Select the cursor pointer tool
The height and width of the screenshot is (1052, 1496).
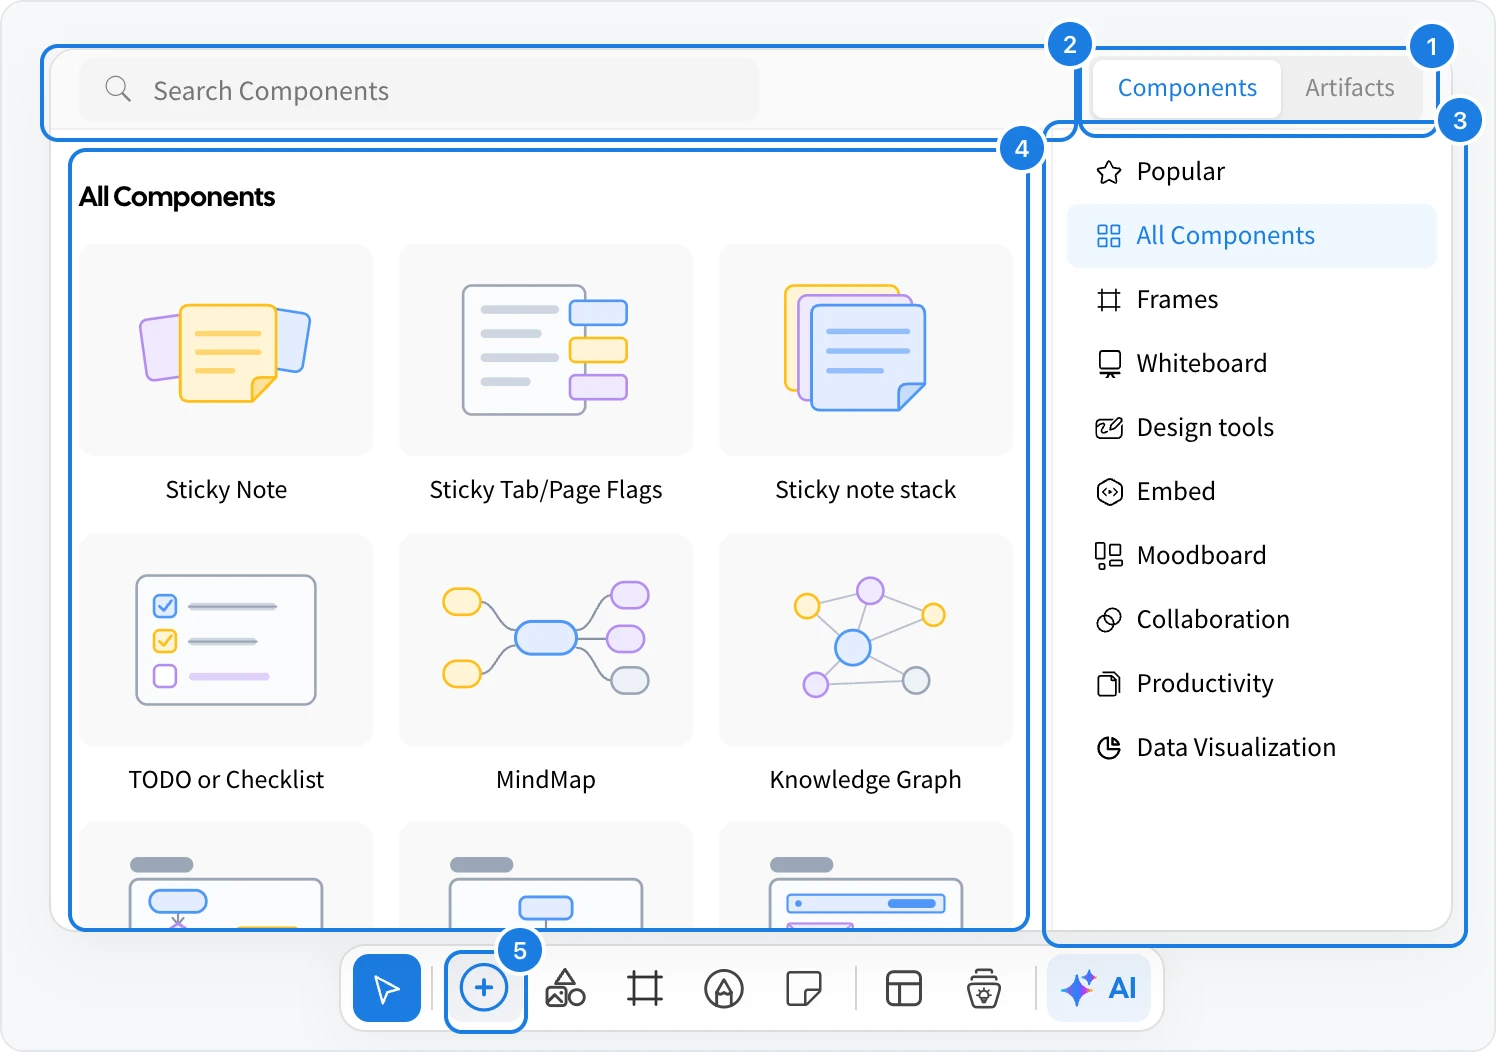[x=387, y=988]
